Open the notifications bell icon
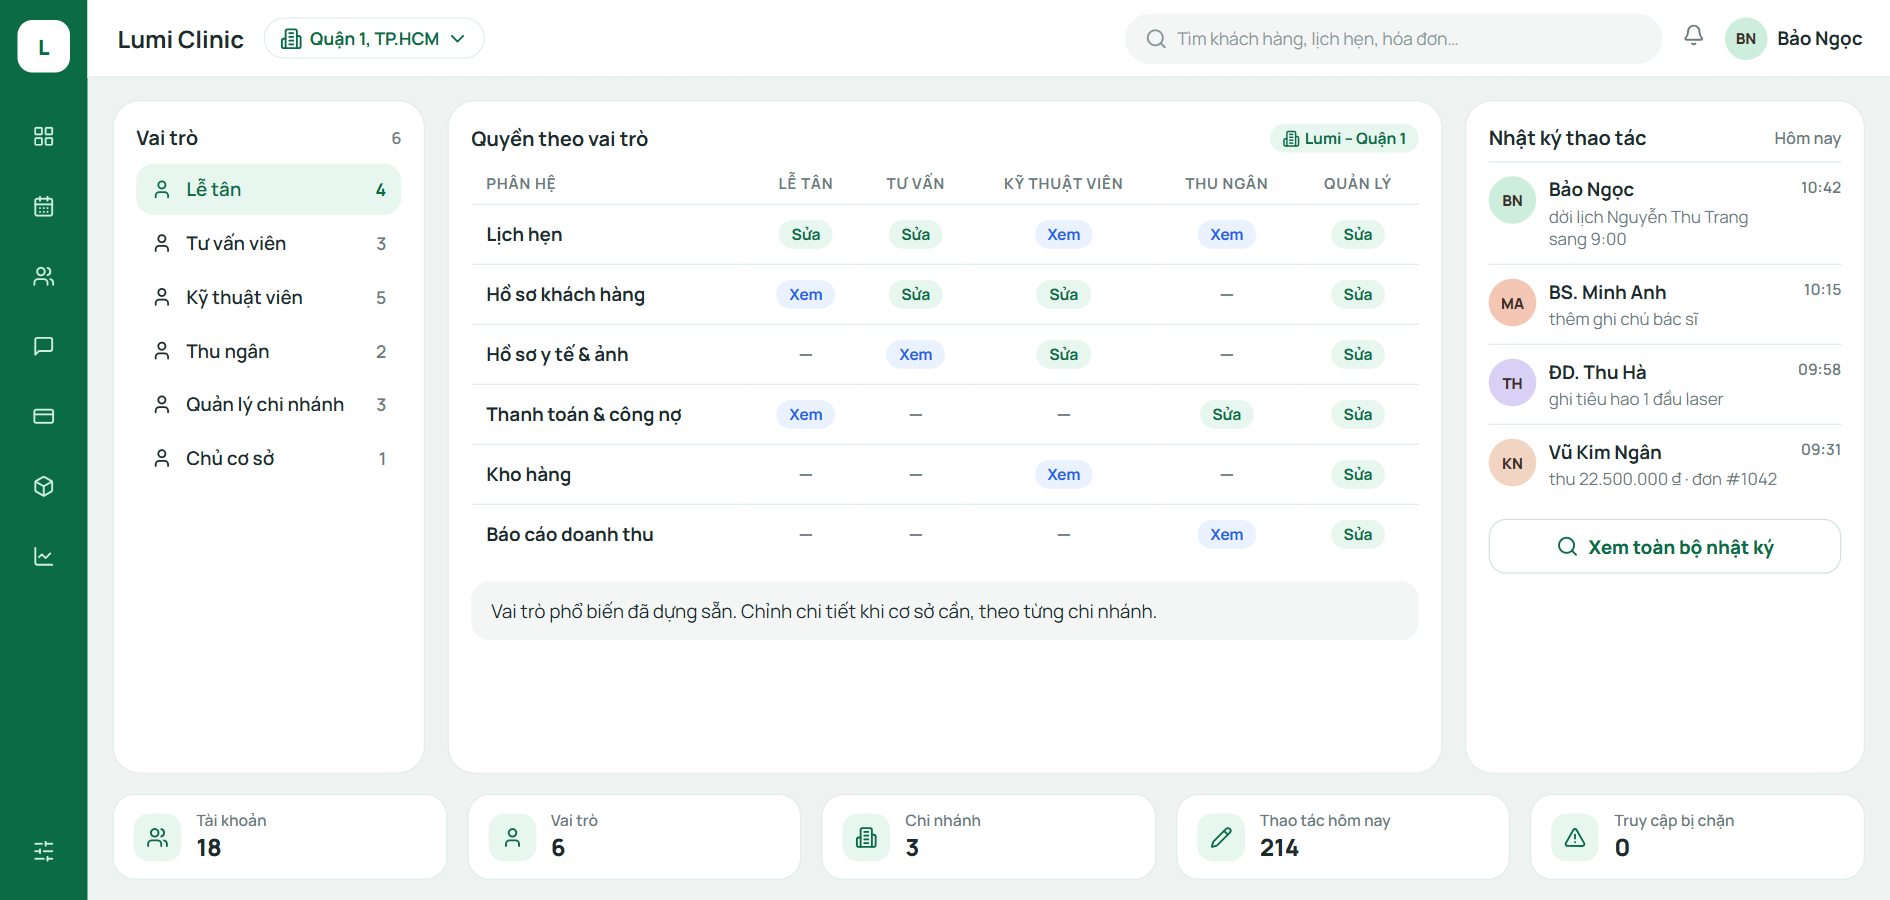Viewport: 1890px width, 900px height. coord(1693,36)
